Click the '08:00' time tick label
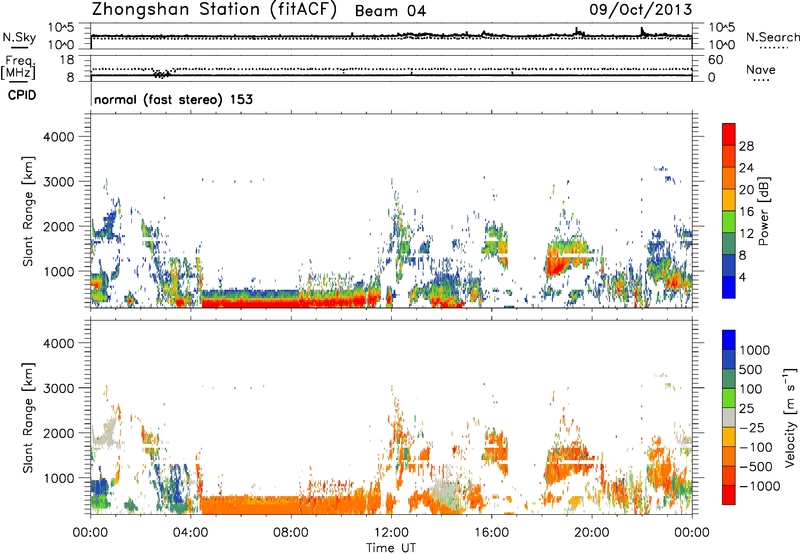 291,533
